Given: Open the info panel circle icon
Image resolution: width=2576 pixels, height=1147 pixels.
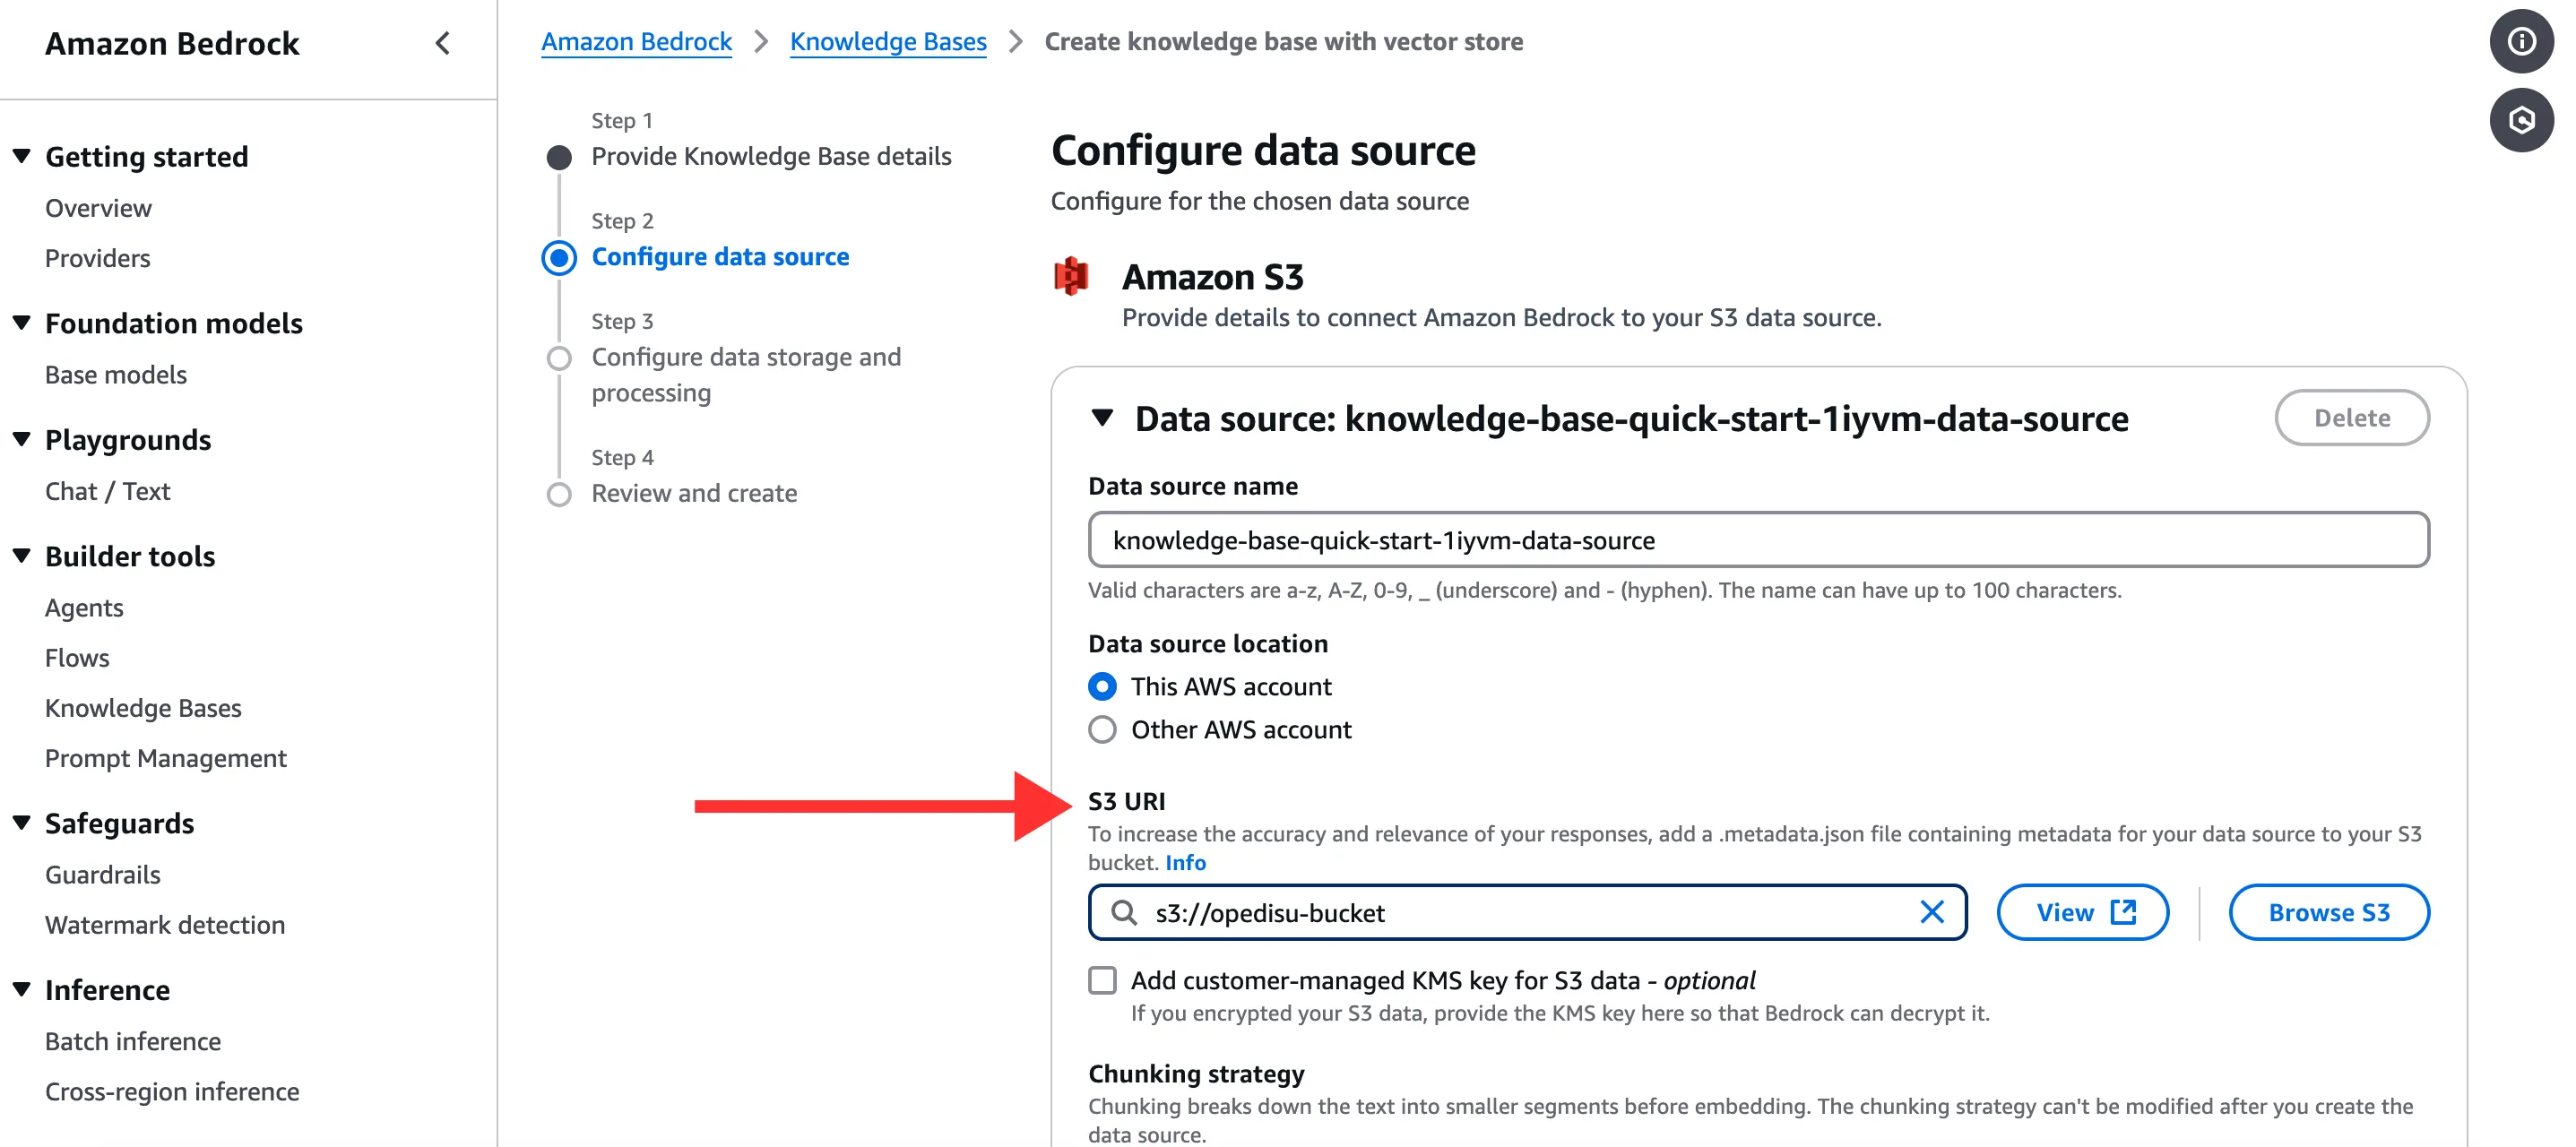Looking at the screenshot, I should [x=2520, y=41].
